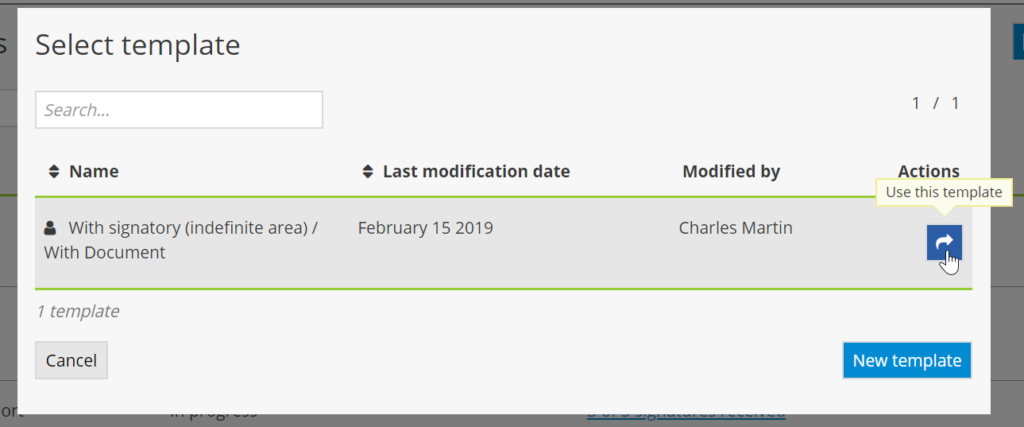The height and width of the screenshot is (427, 1024).
Task: Click the blue button behind dialog's top-right edge
Action: pos(1018,42)
